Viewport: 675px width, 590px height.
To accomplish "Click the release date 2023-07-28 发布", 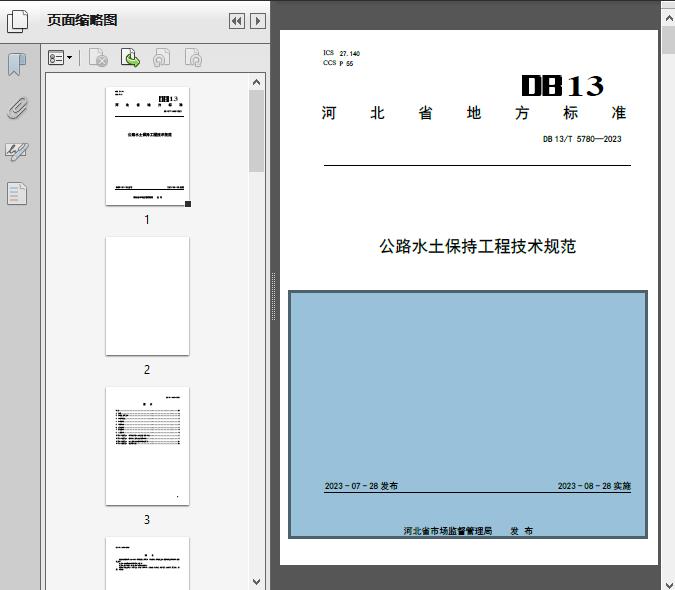I will (x=361, y=486).
